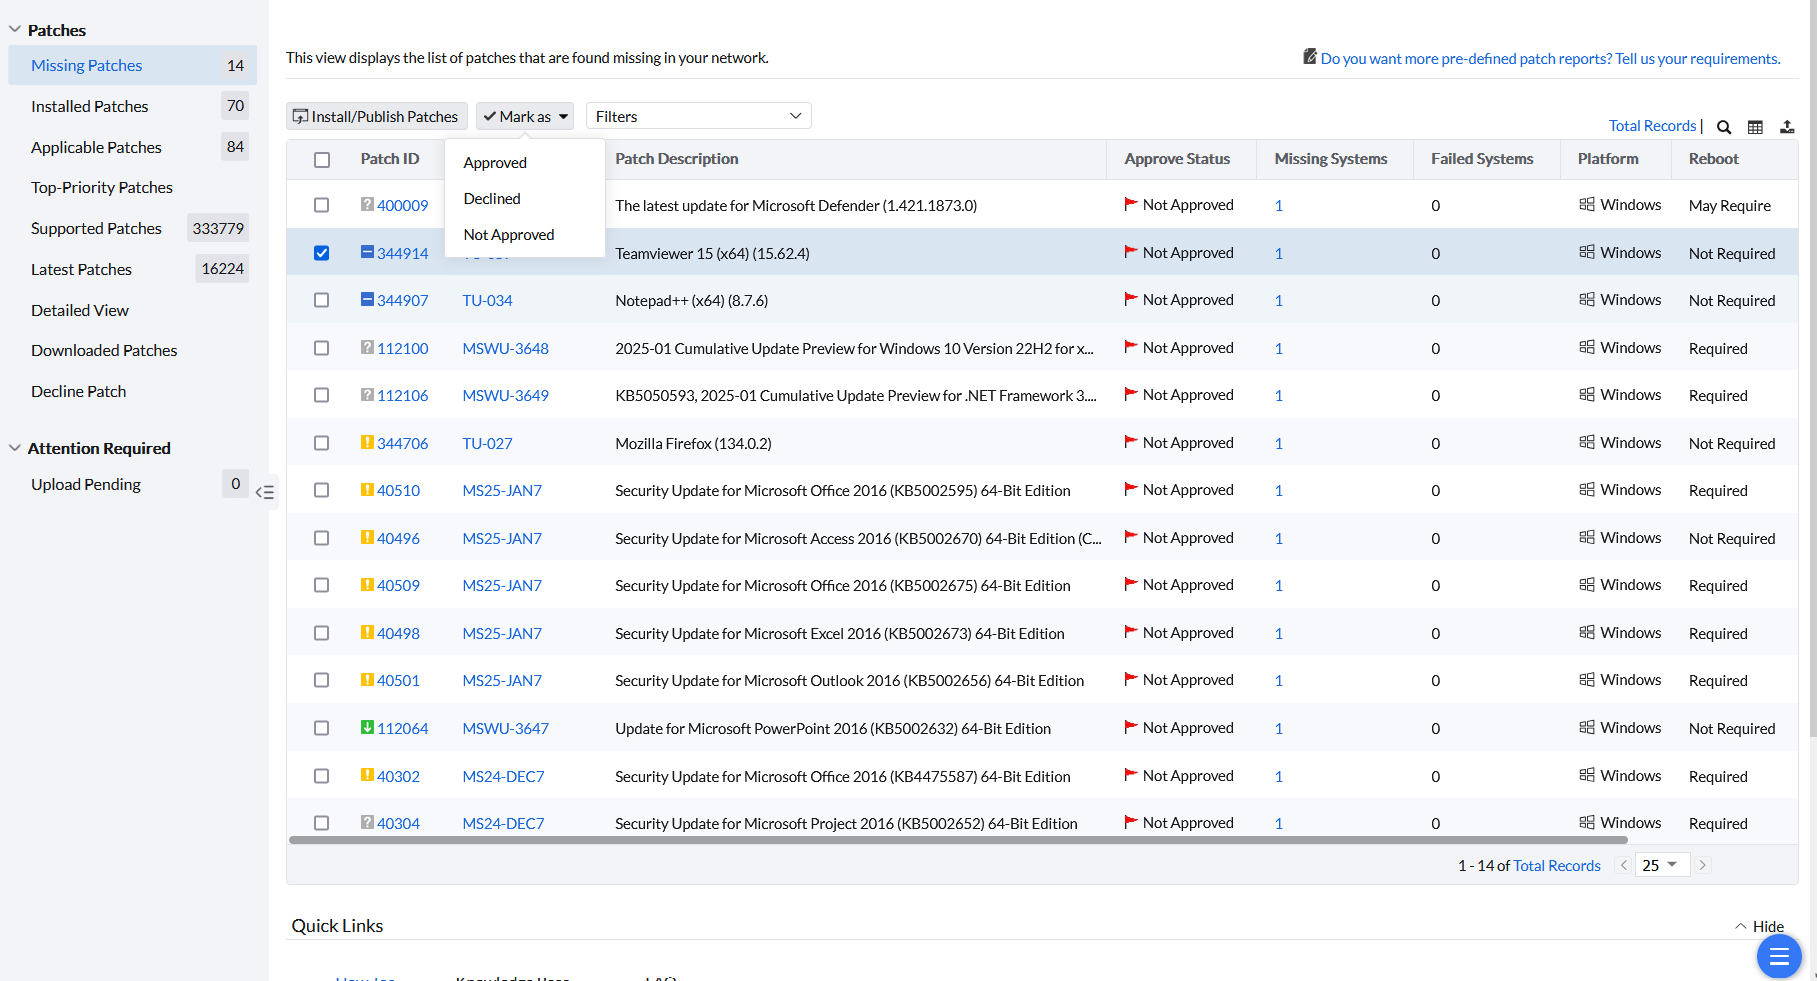Select all patches with header checkbox
This screenshot has width=1817, height=981.
coord(321,160)
